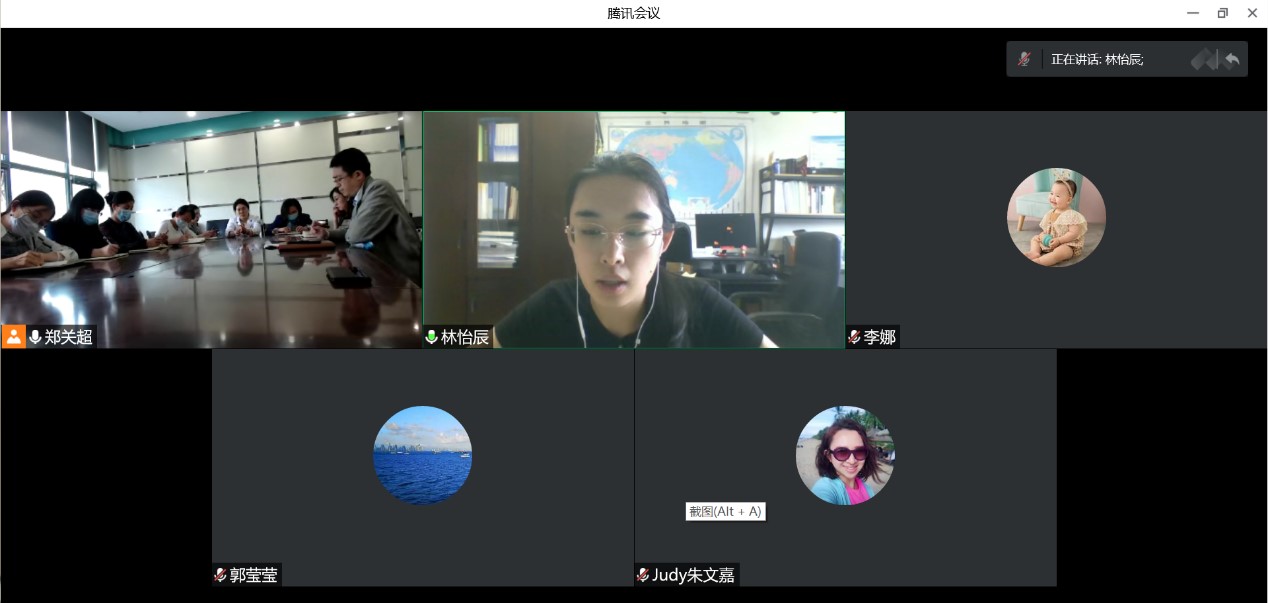This screenshot has width=1268, height=603.
Task: Click the muted microphone icon beside 郭莹莹
Action: click(220, 575)
